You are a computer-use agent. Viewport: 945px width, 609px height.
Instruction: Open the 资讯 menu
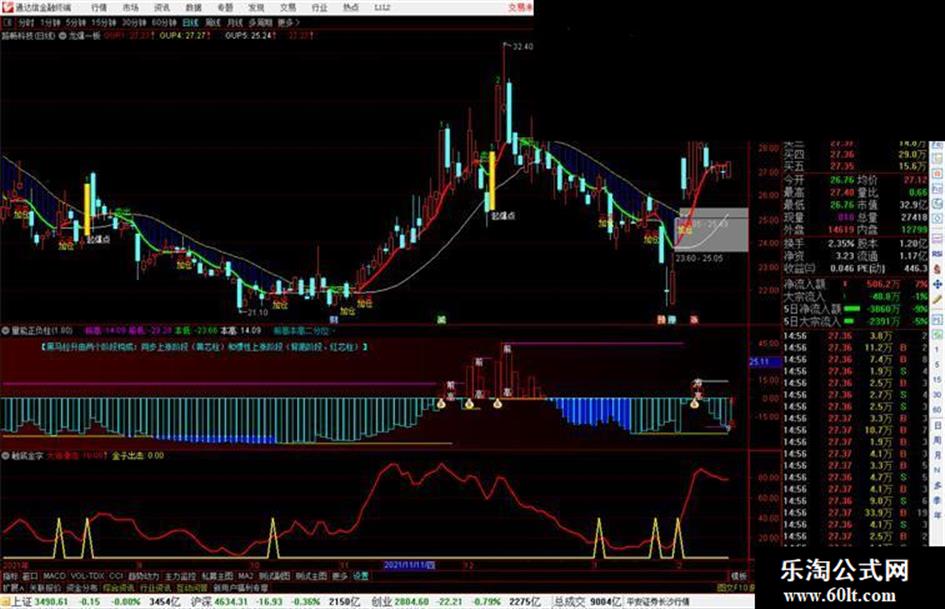tap(162, 8)
